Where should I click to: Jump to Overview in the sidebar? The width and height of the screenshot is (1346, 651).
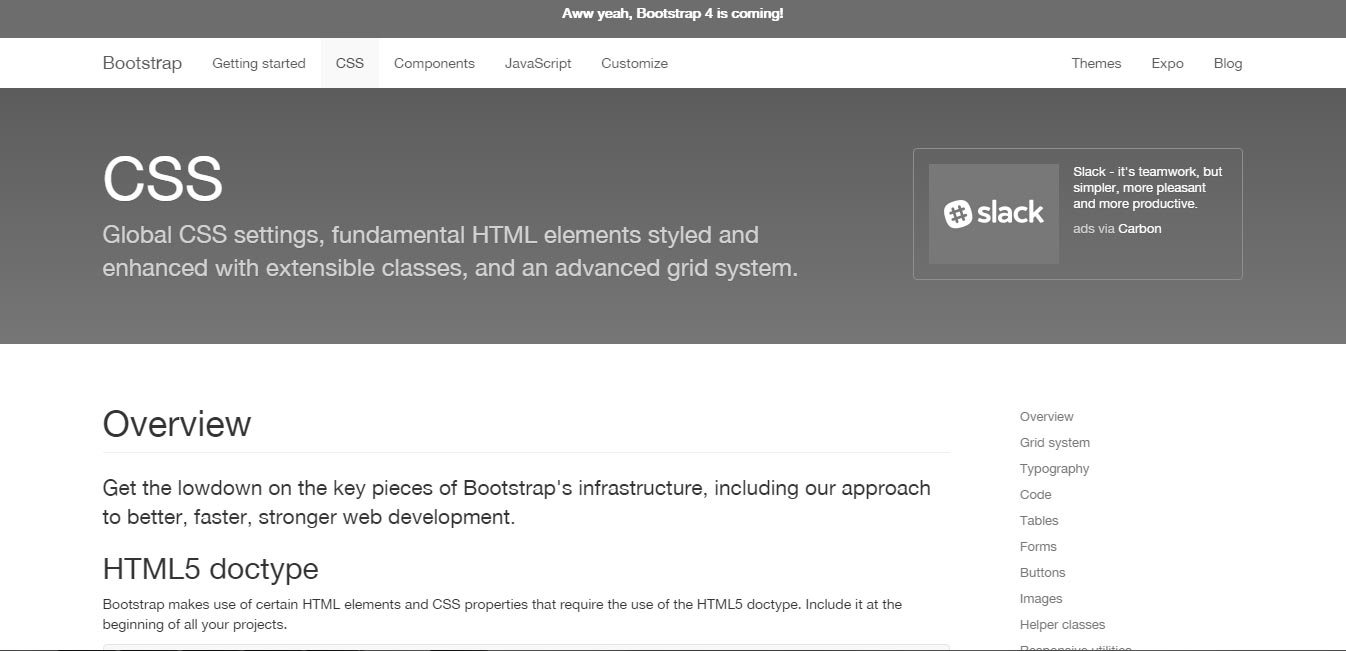(1046, 416)
